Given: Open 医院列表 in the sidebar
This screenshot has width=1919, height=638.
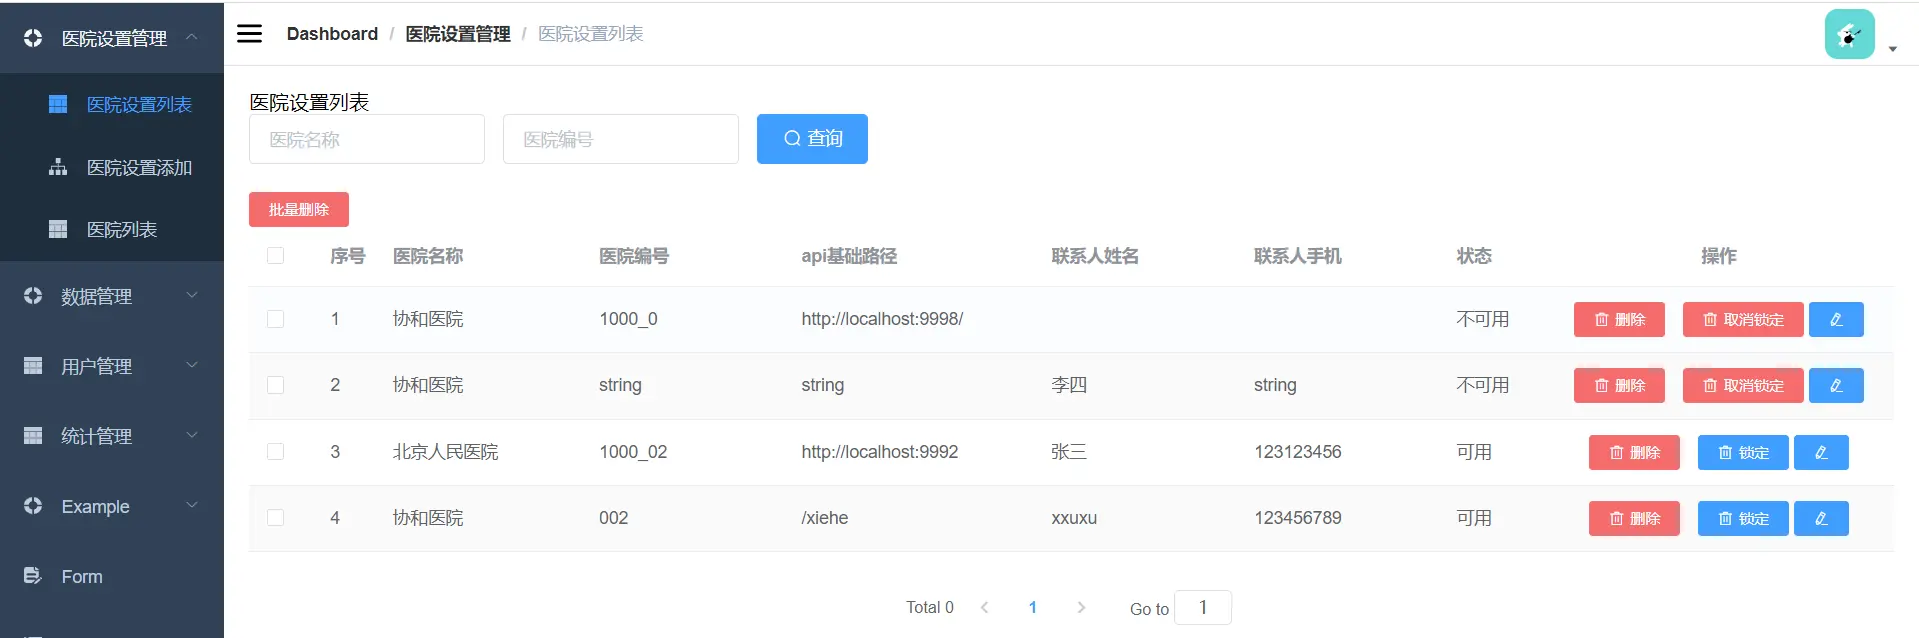Looking at the screenshot, I should (112, 229).
